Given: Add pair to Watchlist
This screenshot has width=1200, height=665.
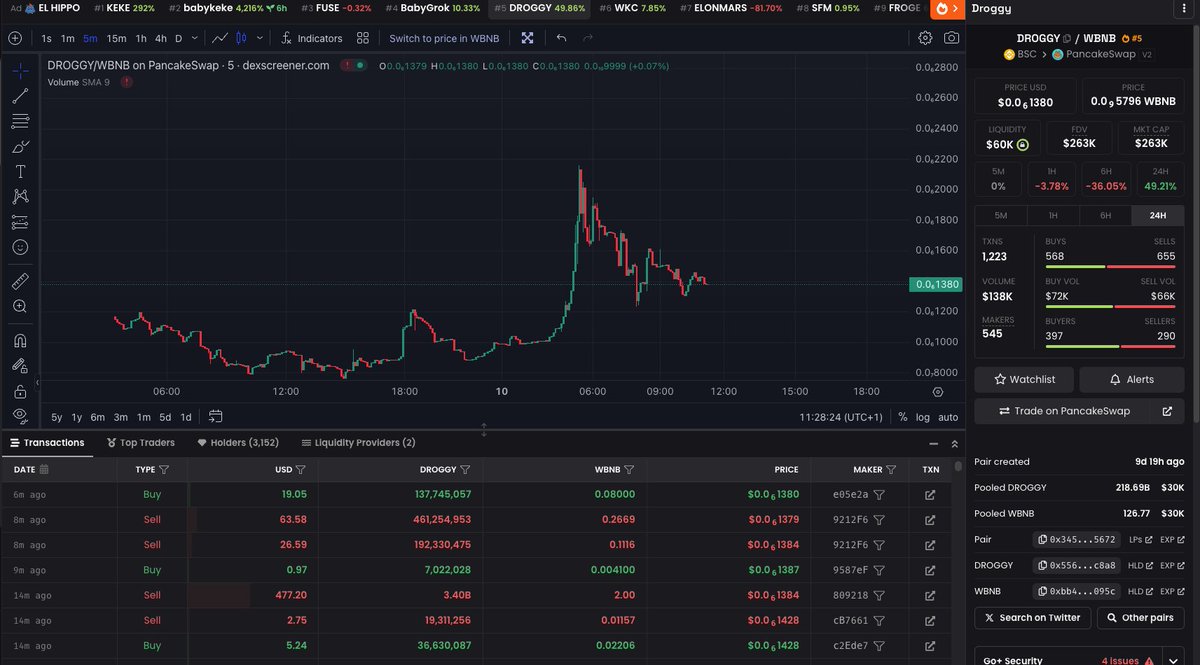Looking at the screenshot, I should pos(1026,379).
